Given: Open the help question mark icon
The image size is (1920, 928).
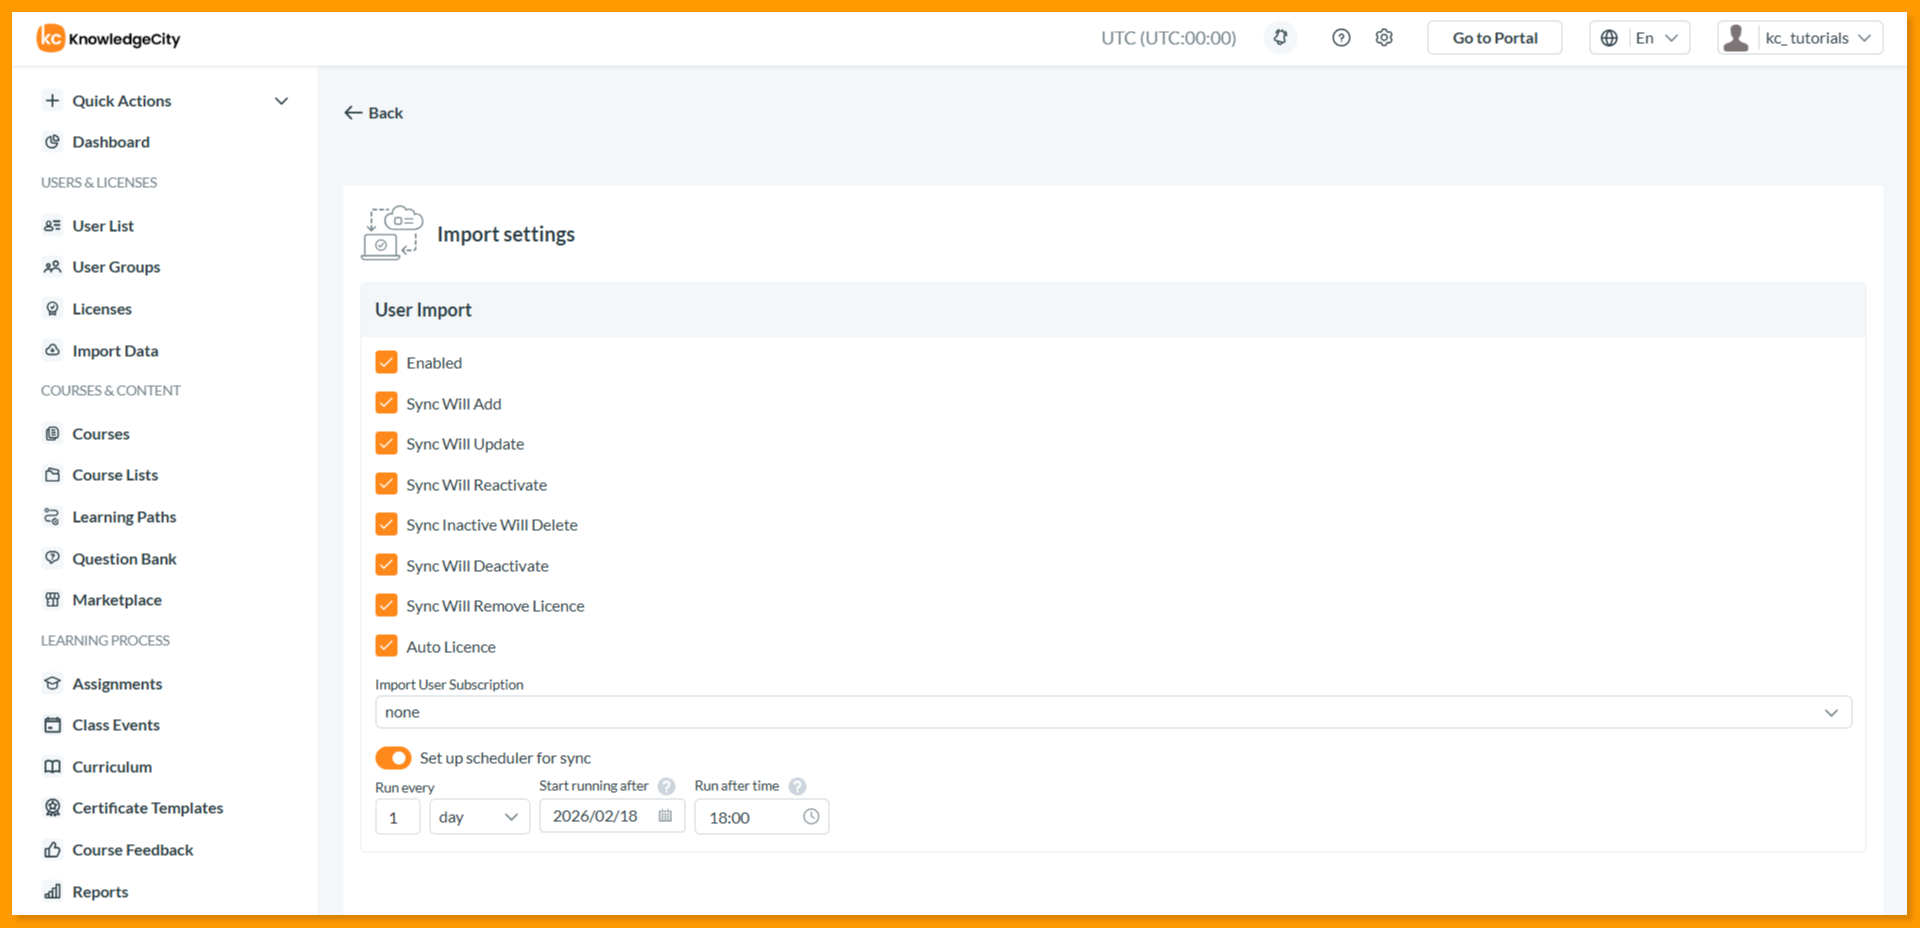Looking at the screenshot, I should click(x=1341, y=38).
